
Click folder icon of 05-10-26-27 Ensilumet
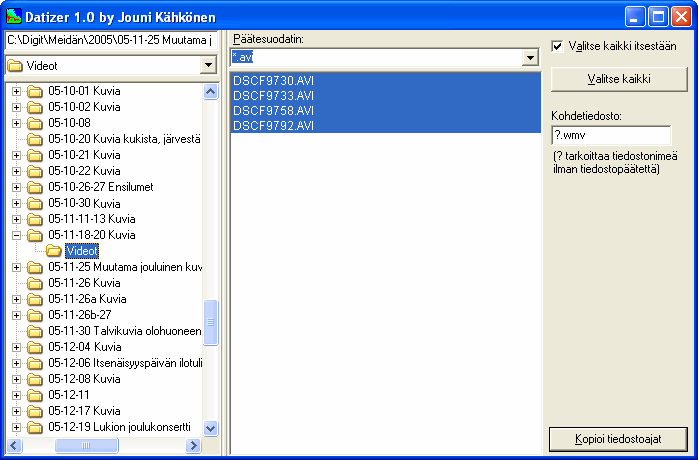pyautogui.click(x=35, y=187)
